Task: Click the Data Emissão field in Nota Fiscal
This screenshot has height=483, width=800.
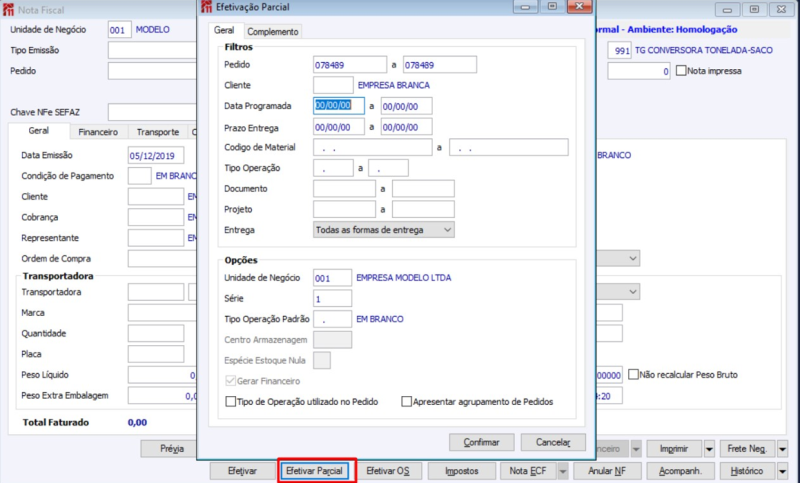Action: coord(156,156)
